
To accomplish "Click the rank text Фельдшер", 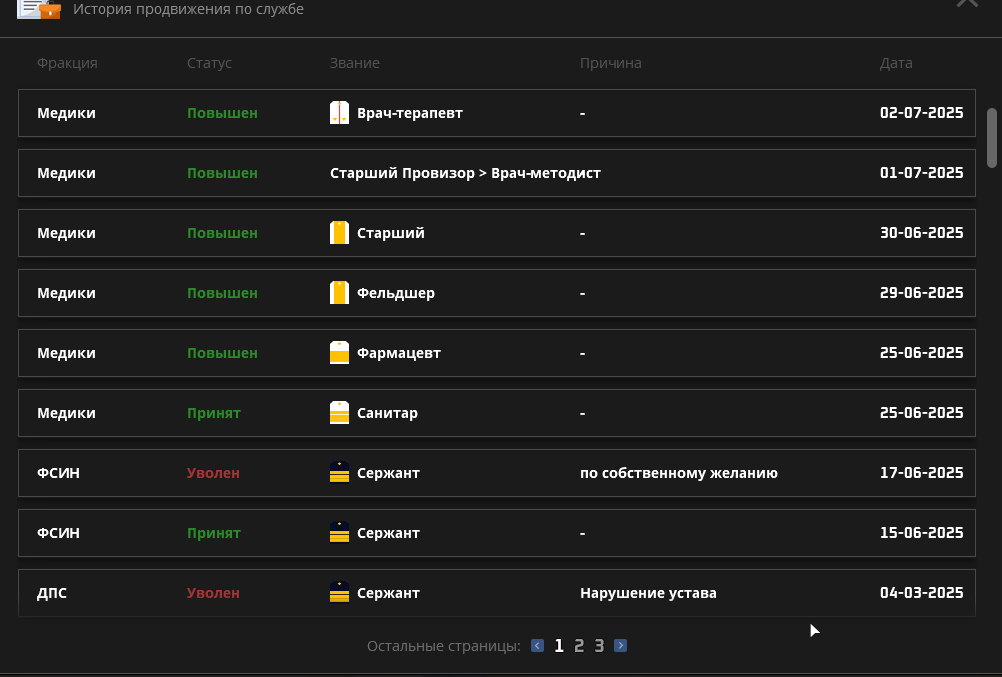I will click(396, 293).
